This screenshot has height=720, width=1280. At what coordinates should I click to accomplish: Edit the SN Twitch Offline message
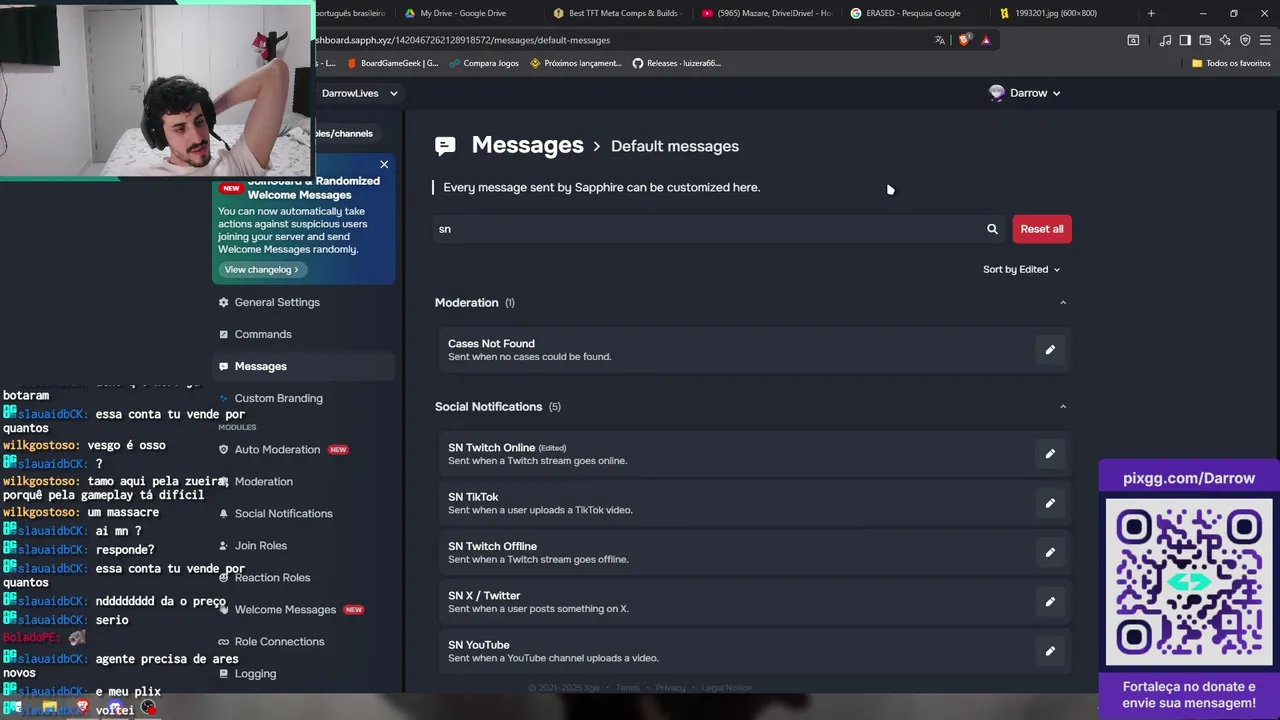[x=1049, y=552]
